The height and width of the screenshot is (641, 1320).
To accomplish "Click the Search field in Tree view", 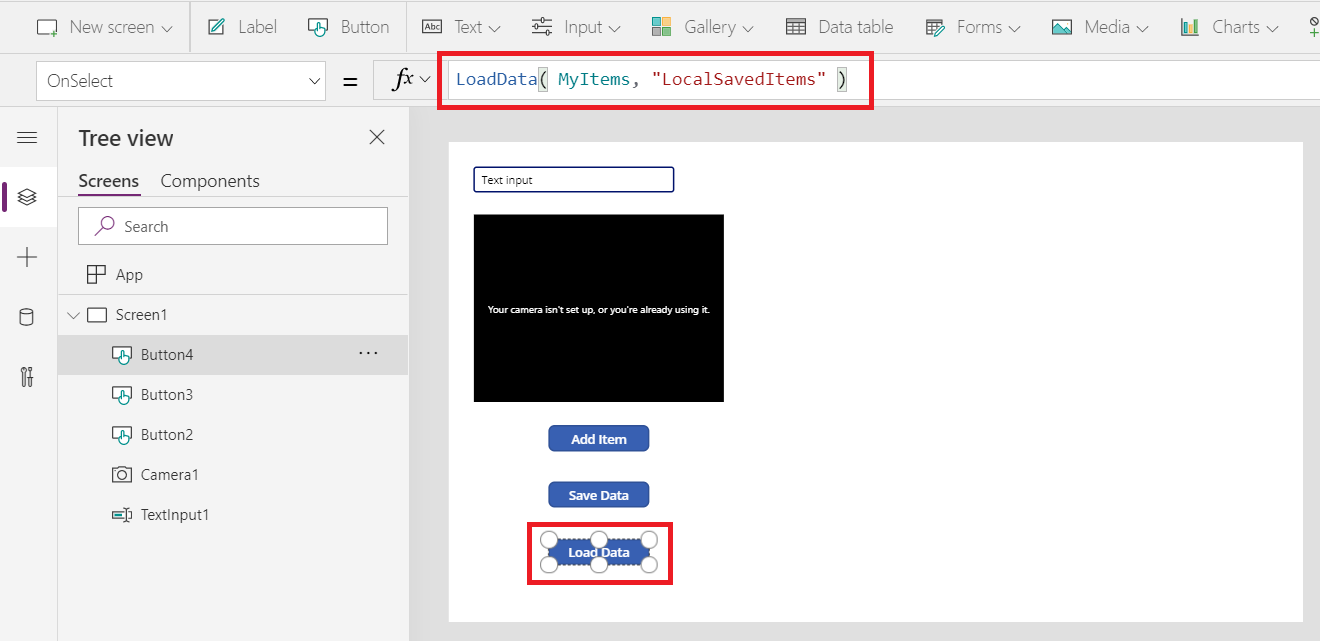I will tap(232, 225).
